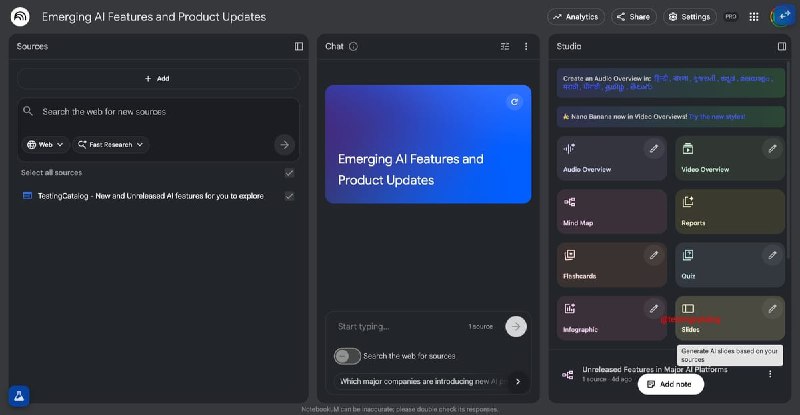This screenshot has width=800, height=415.
Task: Open the Chat three-dot menu
Action: [x=526, y=46]
